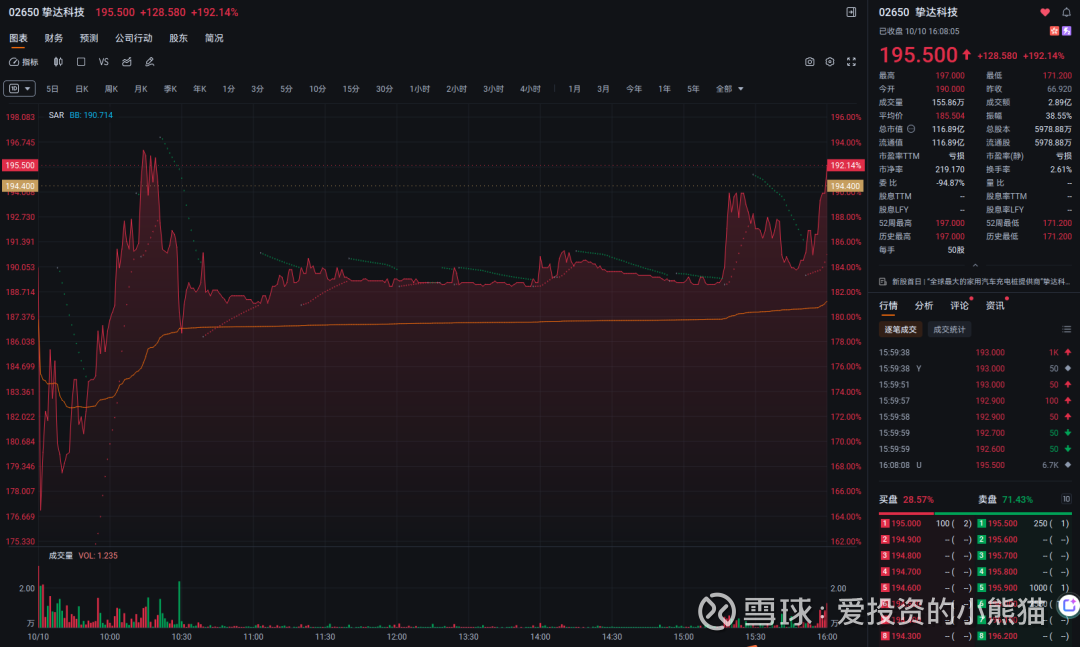Click the chart overlay icon next to VS
Image resolution: width=1080 pixels, height=647 pixels.
127,62
